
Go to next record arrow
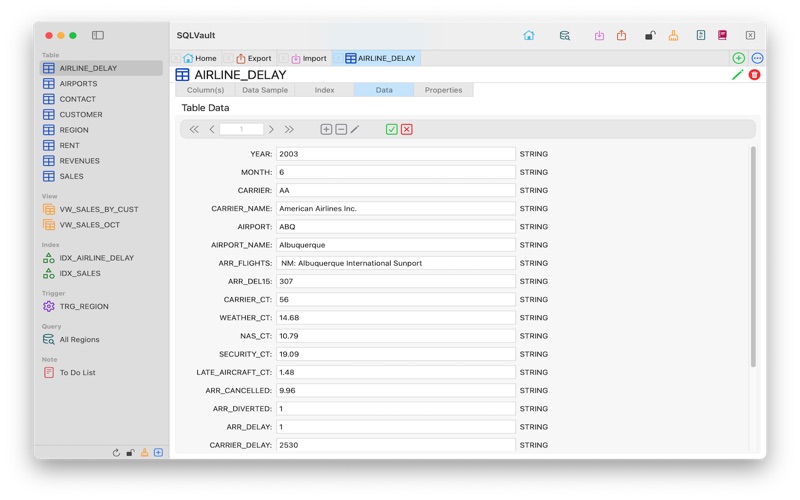coord(271,130)
